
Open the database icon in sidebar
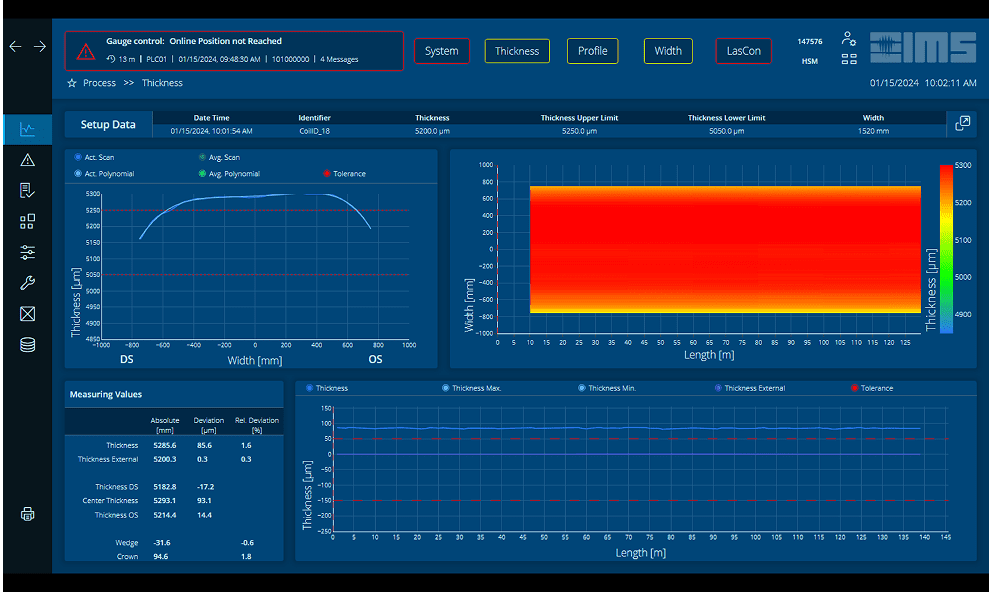pos(27,345)
